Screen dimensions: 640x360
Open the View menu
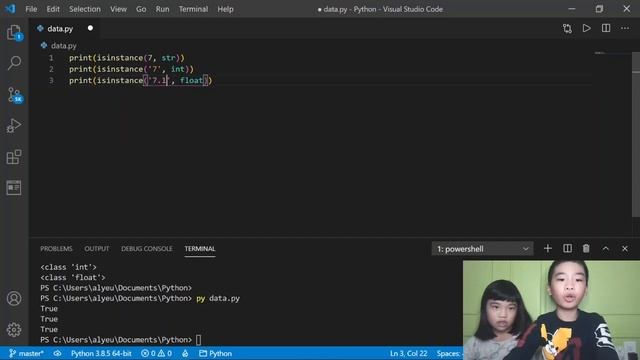pyautogui.click(x=118, y=9)
